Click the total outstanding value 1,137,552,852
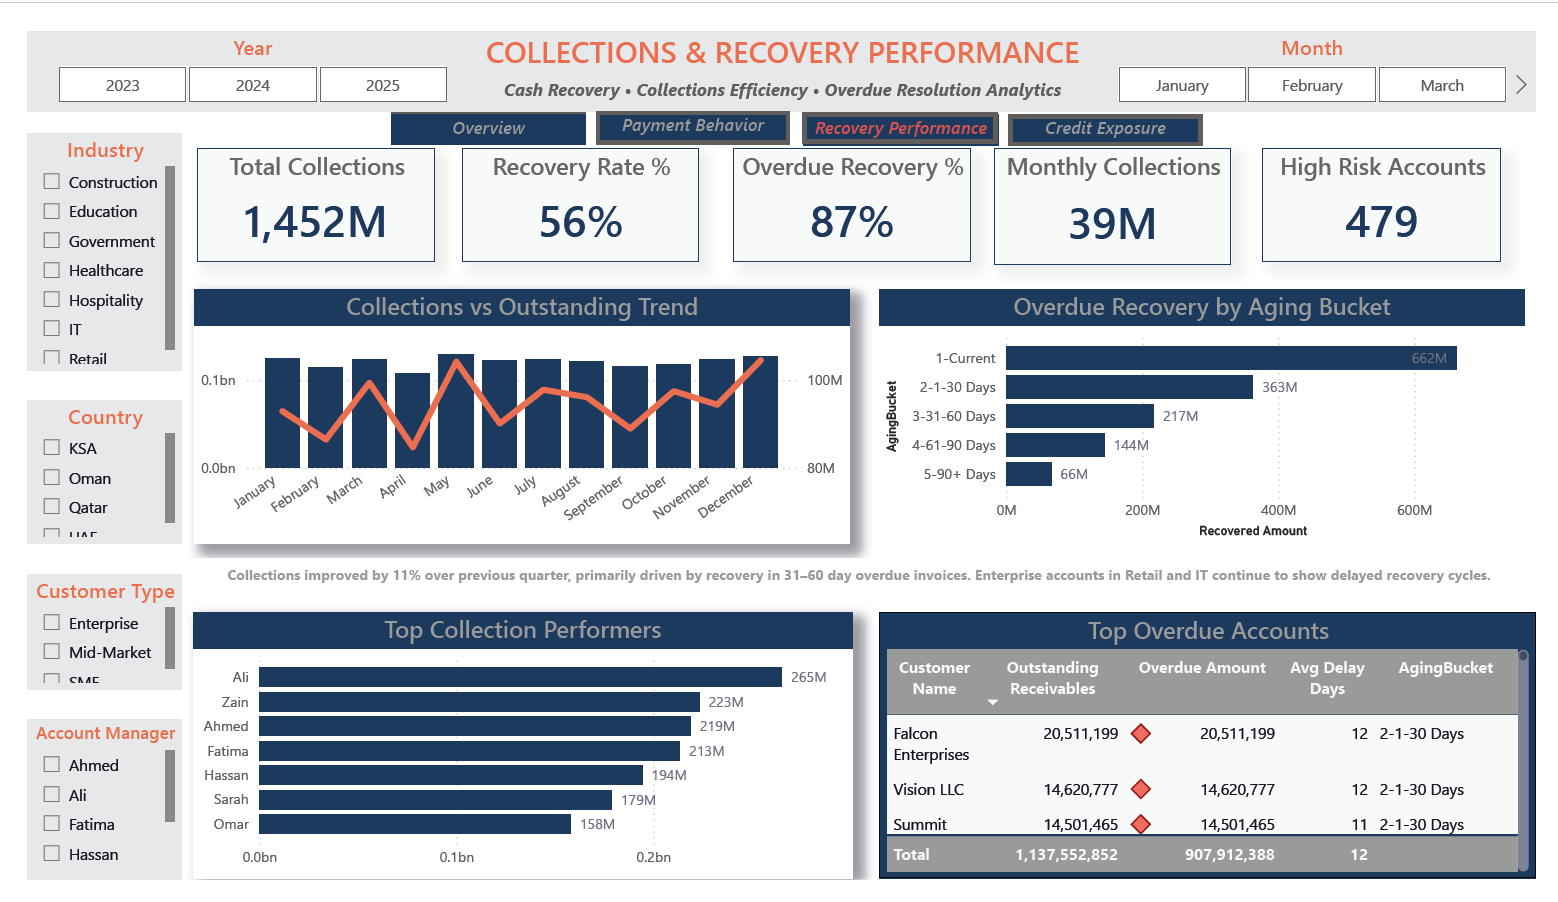The width and height of the screenshot is (1558, 902). click(x=1066, y=855)
